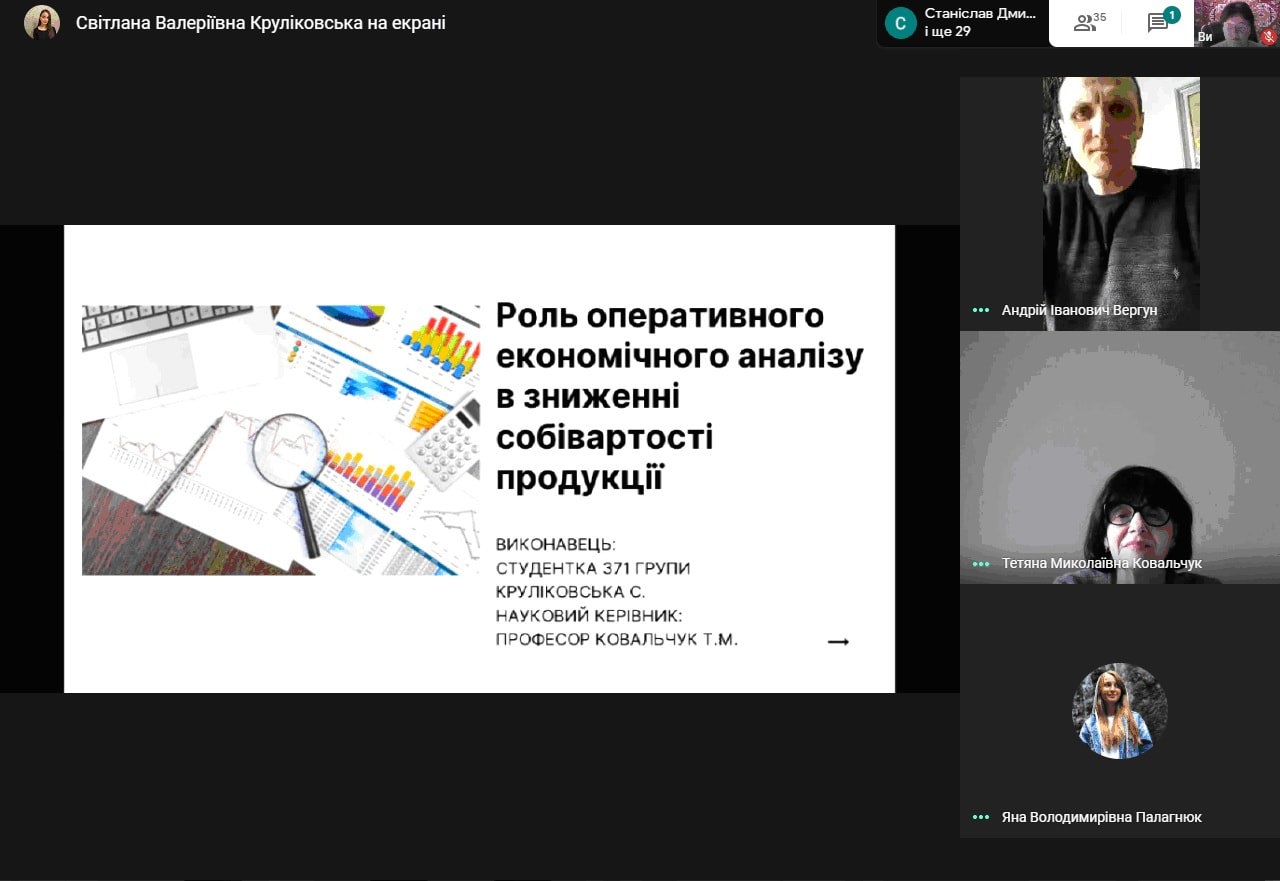Click the text КРУЛІКОВСЬКА С. on the slide
This screenshot has width=1280, height=881.
click(570, 592)
